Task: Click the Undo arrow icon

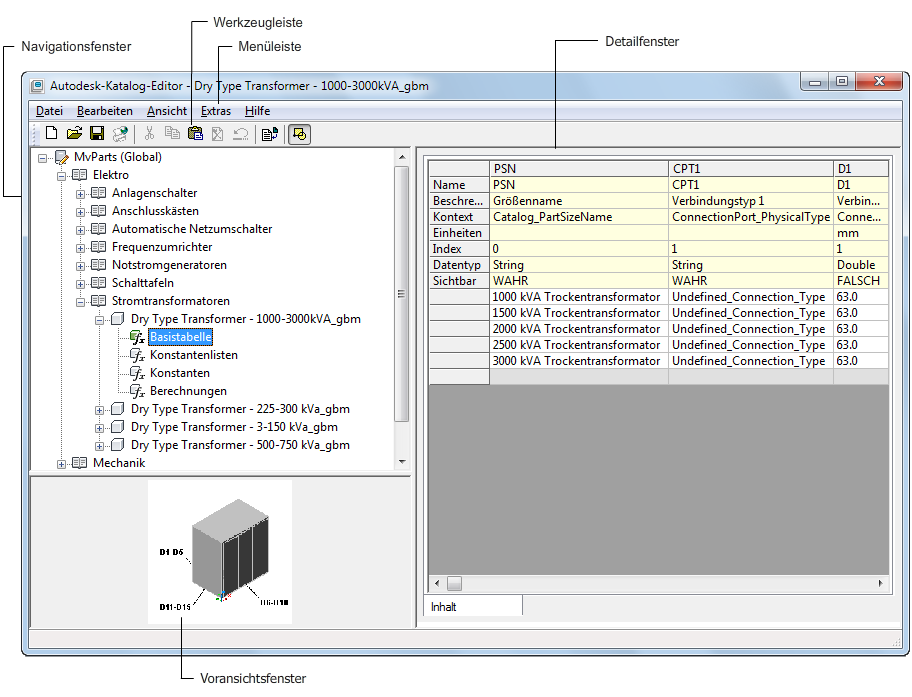Action: point(240,134)
